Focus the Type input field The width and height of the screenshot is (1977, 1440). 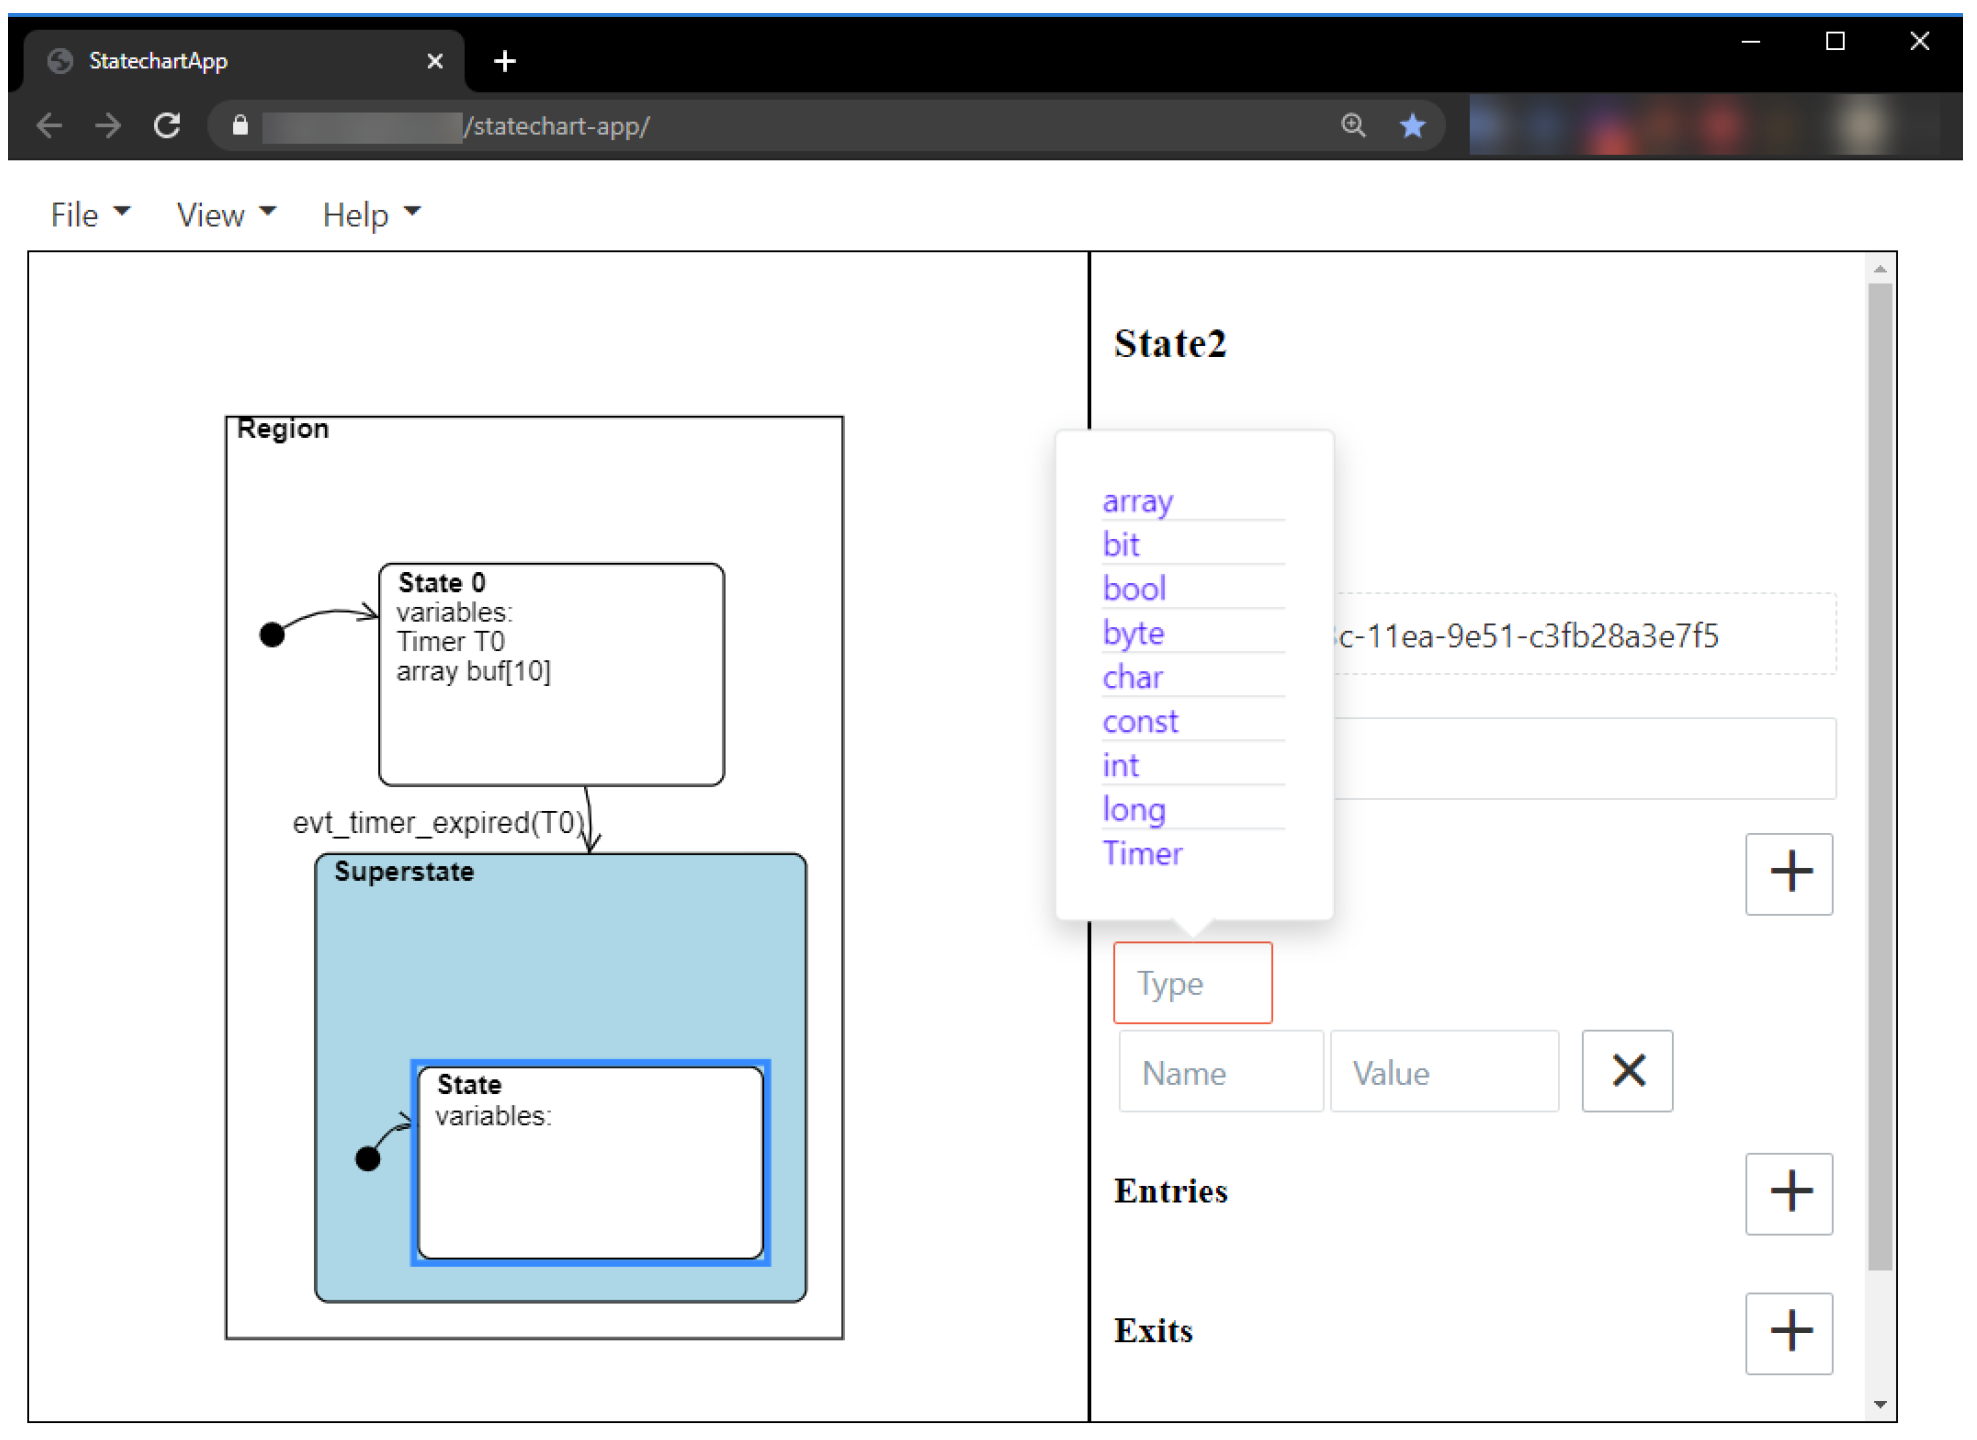1193,983
